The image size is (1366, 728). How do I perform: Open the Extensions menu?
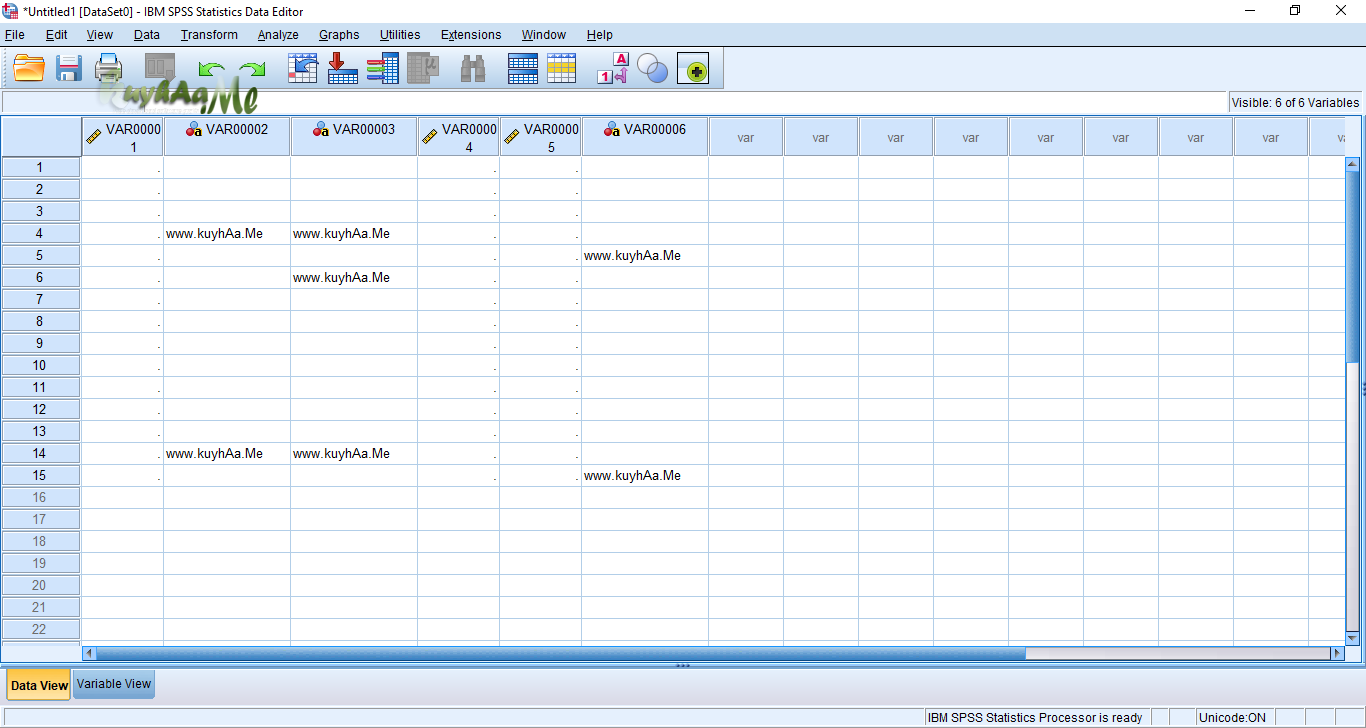pos(471,34)
